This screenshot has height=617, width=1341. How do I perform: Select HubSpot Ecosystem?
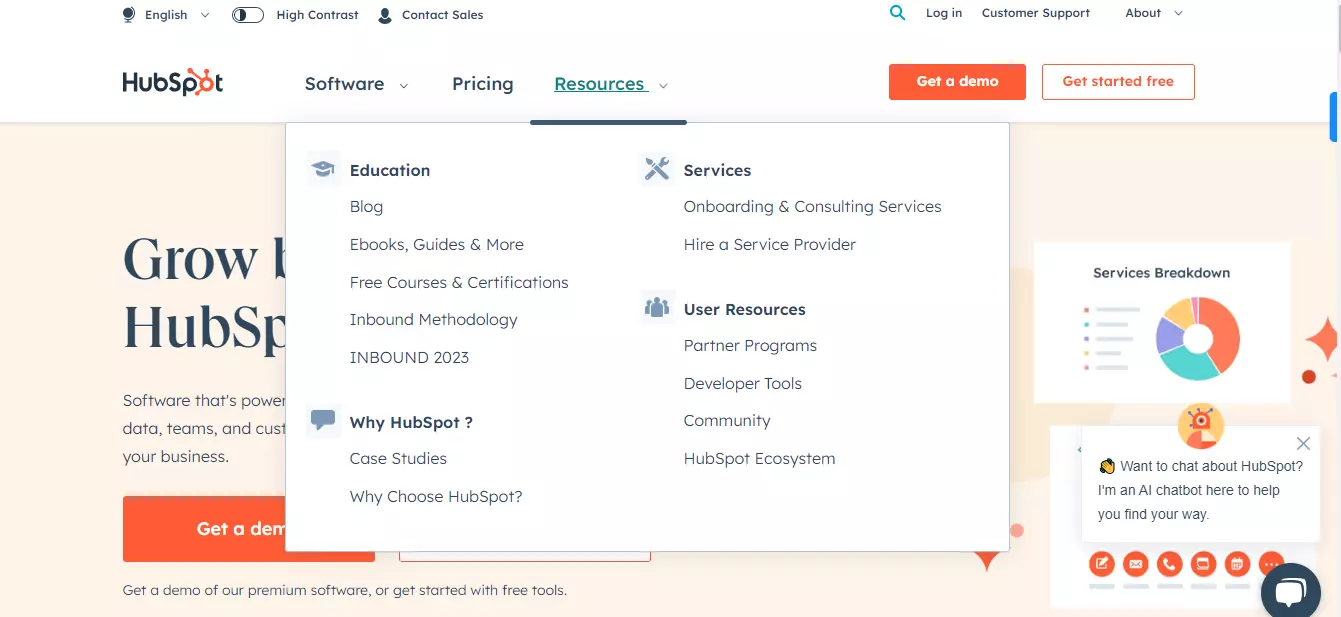tap(759, 459)
